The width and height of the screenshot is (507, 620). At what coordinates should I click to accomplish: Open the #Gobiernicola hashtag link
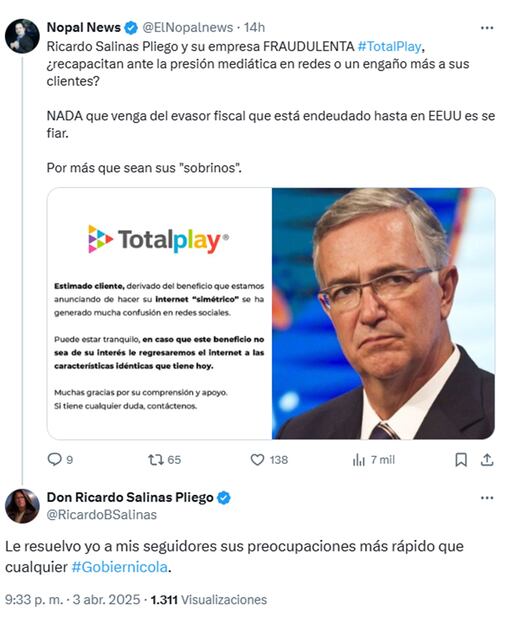tap(119, 567)
